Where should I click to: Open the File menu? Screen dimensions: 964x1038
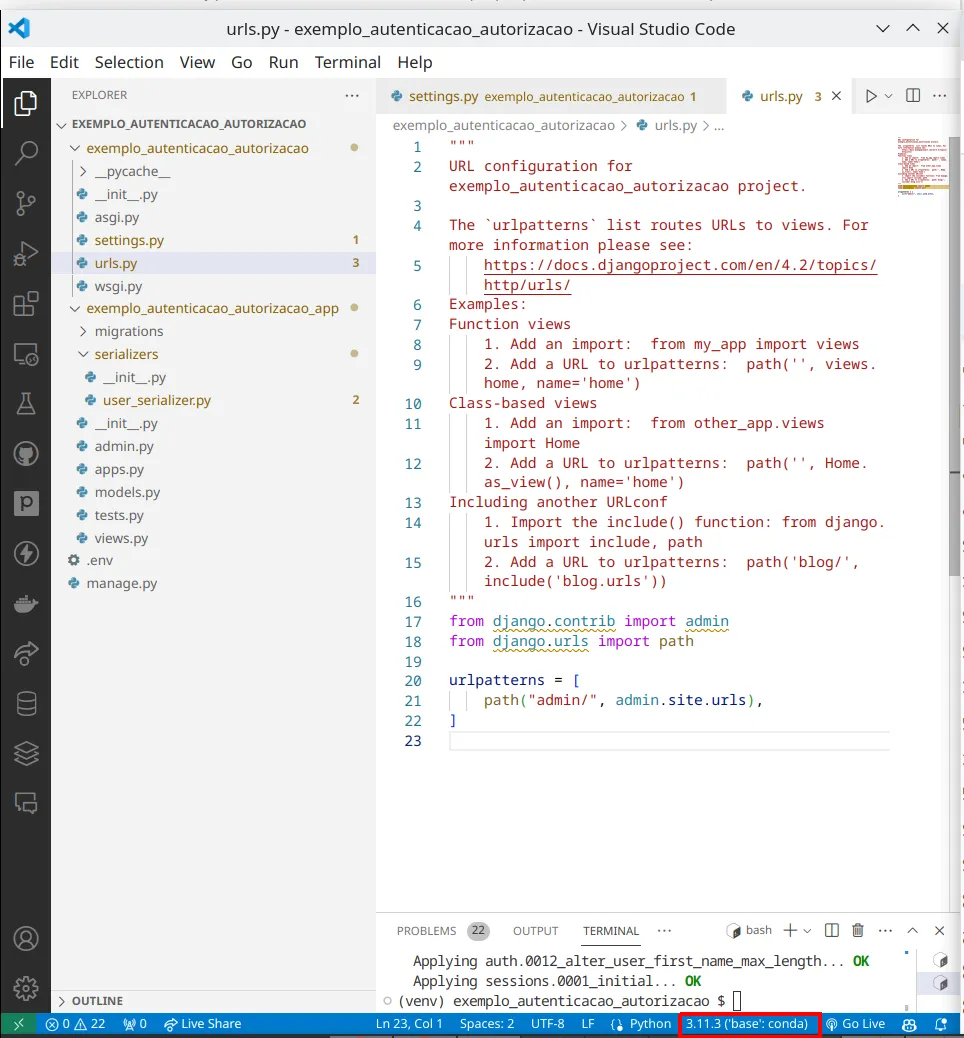(x=21, y=62)
